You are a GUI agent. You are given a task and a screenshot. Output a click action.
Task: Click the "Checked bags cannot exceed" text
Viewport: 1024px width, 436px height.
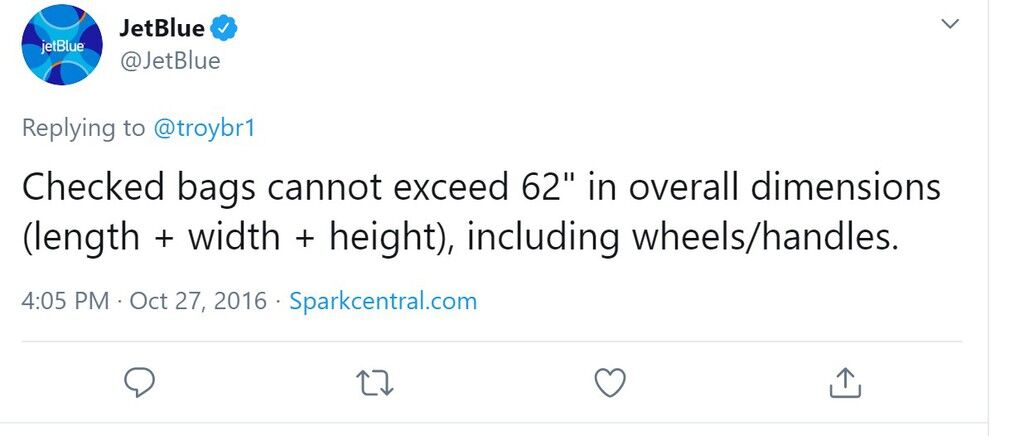click(x=264, y=187)
